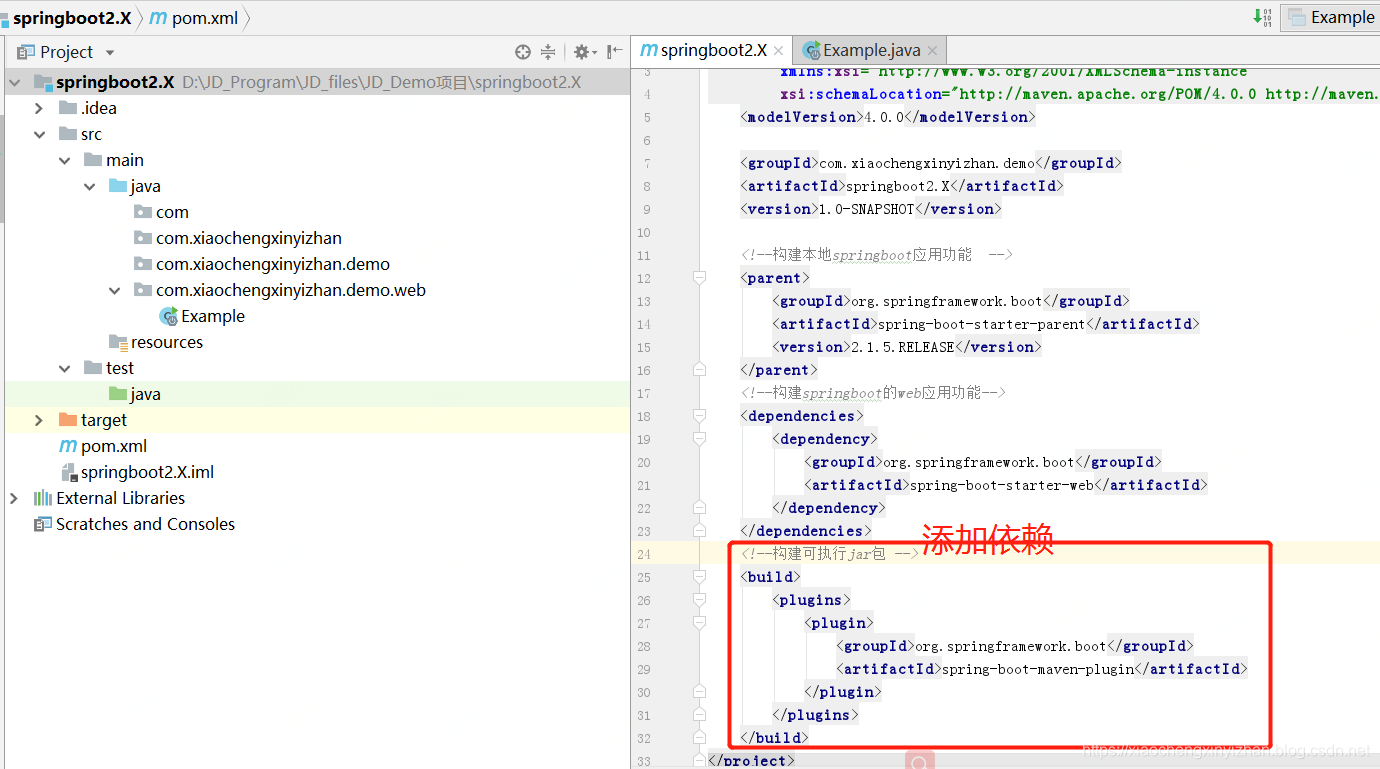Open the Example run configuration dropdown
Image resolution: width=1380 pixels, height=769 pixels.
[x=1331, y=17]
